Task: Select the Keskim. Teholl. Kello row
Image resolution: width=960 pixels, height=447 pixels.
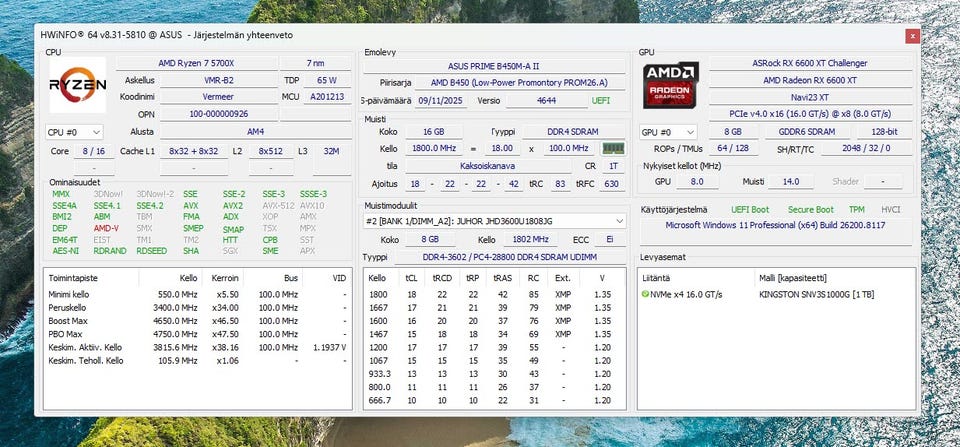Action: point(197,361)
